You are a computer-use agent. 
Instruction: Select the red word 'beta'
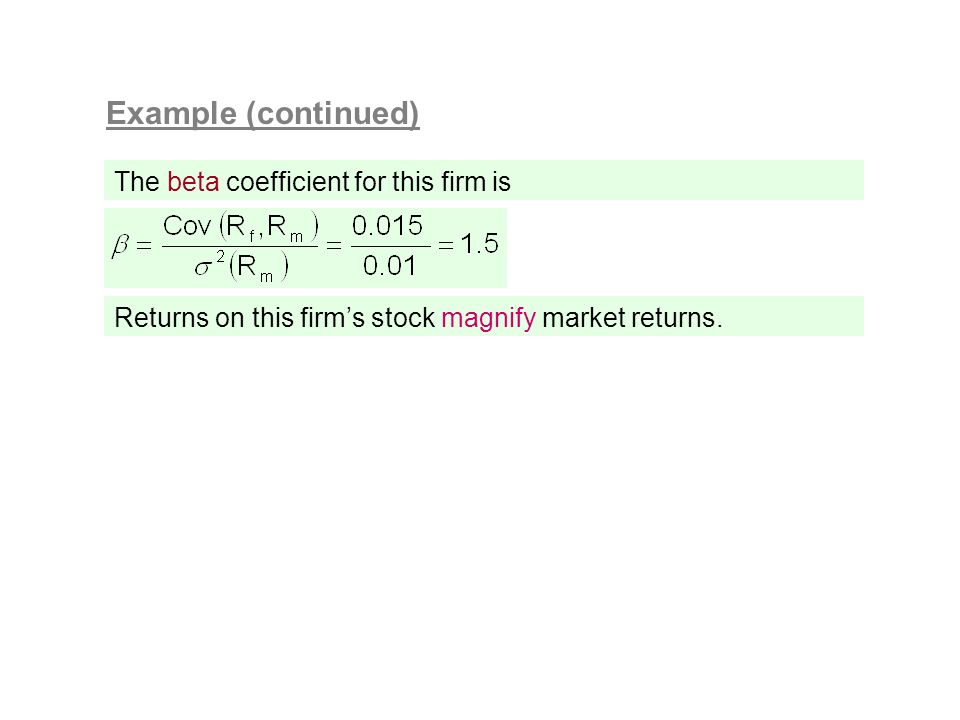pyautogui.click(x=193, y=182)
